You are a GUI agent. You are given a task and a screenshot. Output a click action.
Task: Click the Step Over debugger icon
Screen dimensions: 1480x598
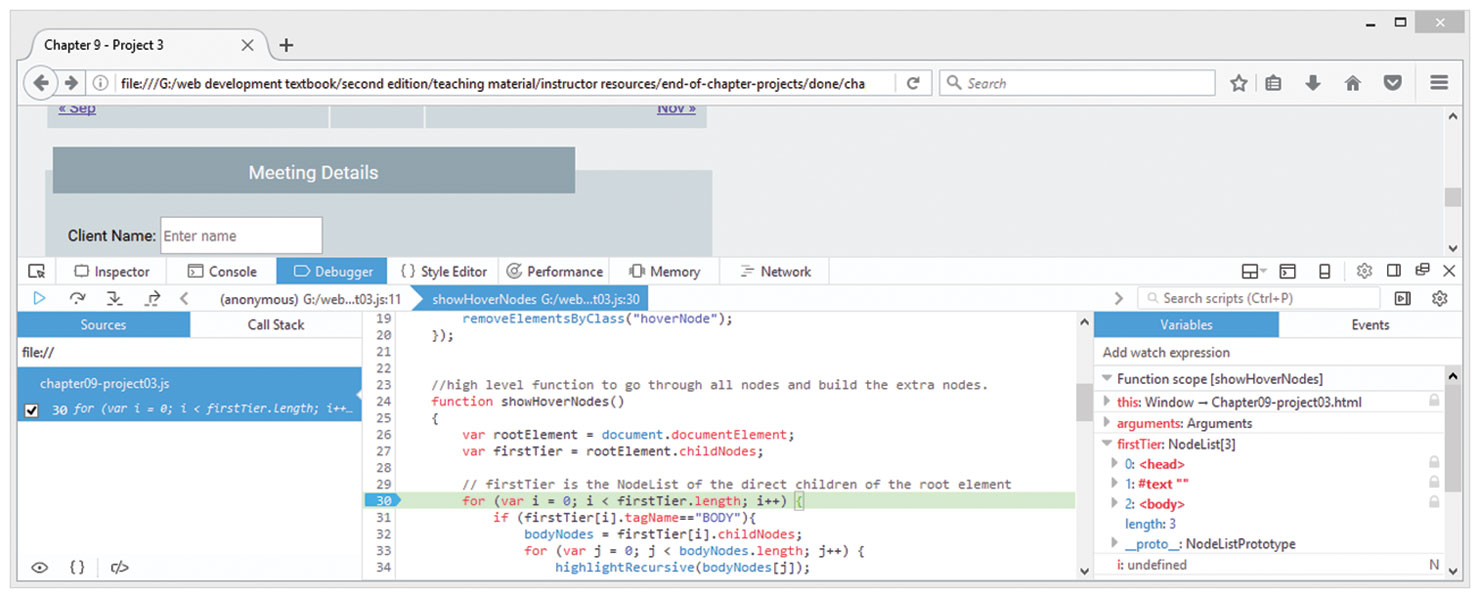click(77, 298)
